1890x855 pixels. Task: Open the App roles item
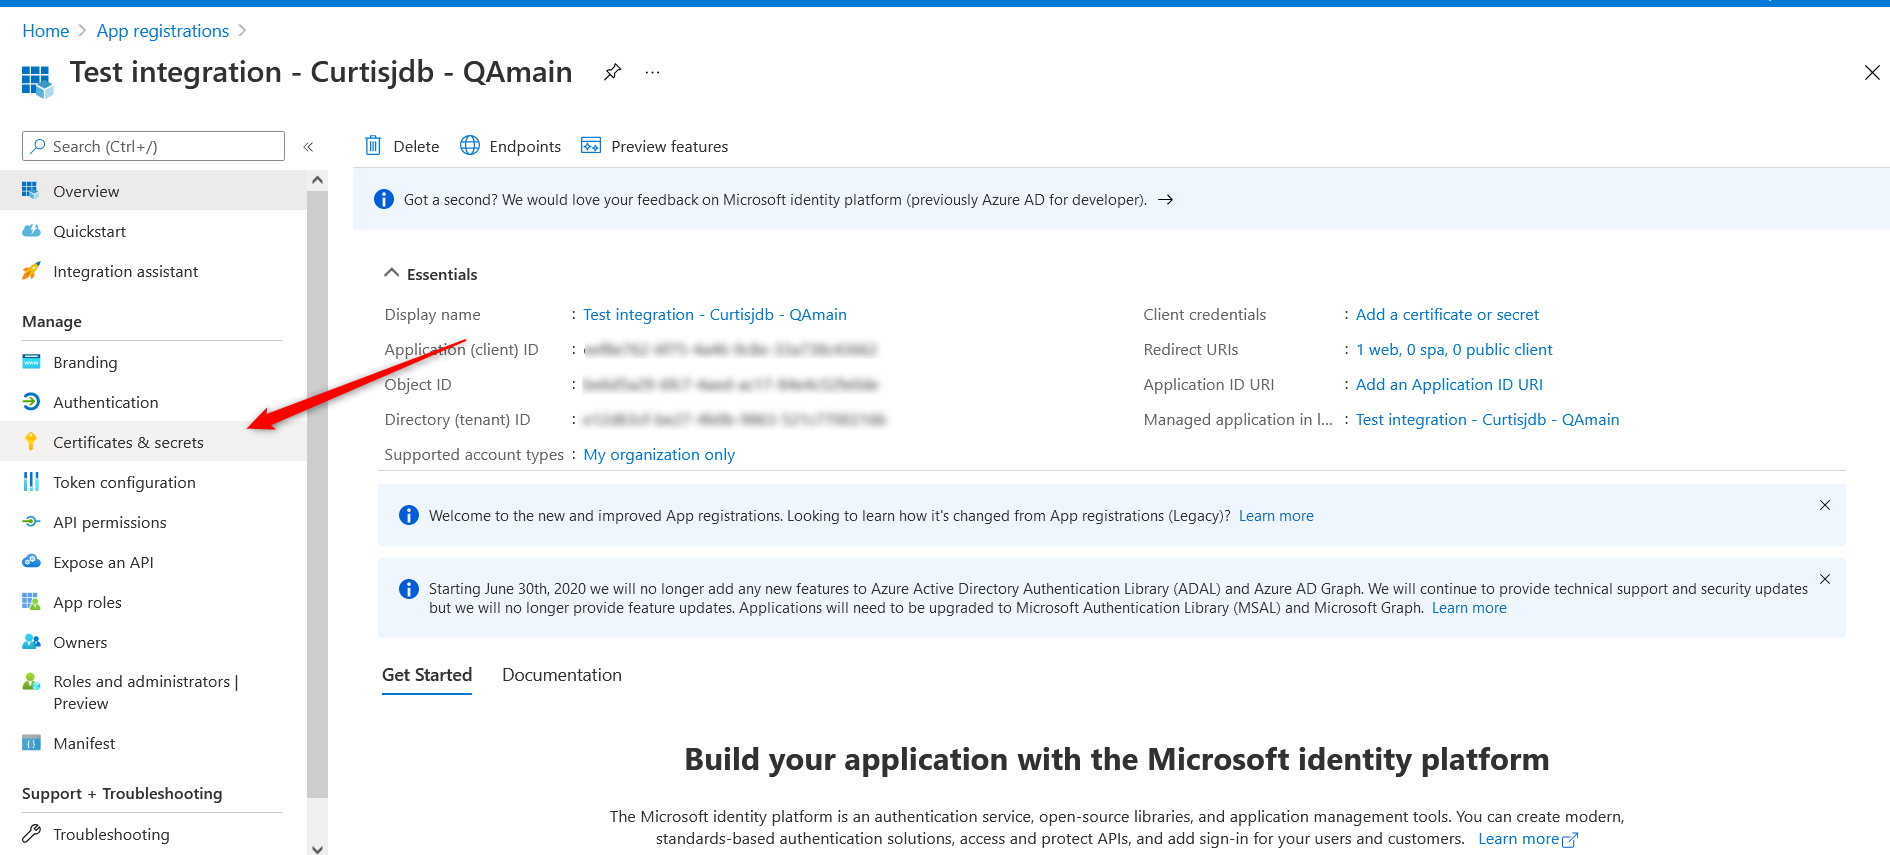153,601
